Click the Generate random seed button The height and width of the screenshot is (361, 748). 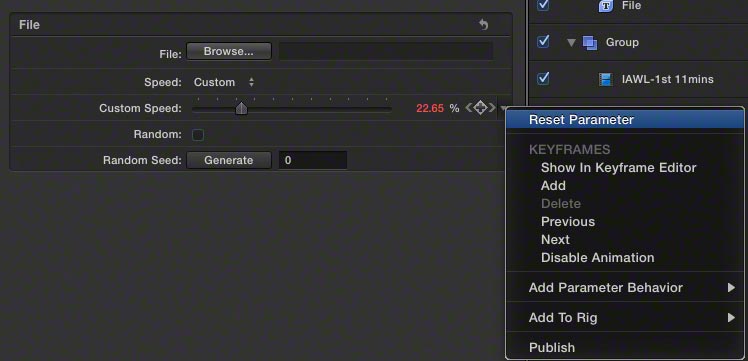tap(229, 160)
